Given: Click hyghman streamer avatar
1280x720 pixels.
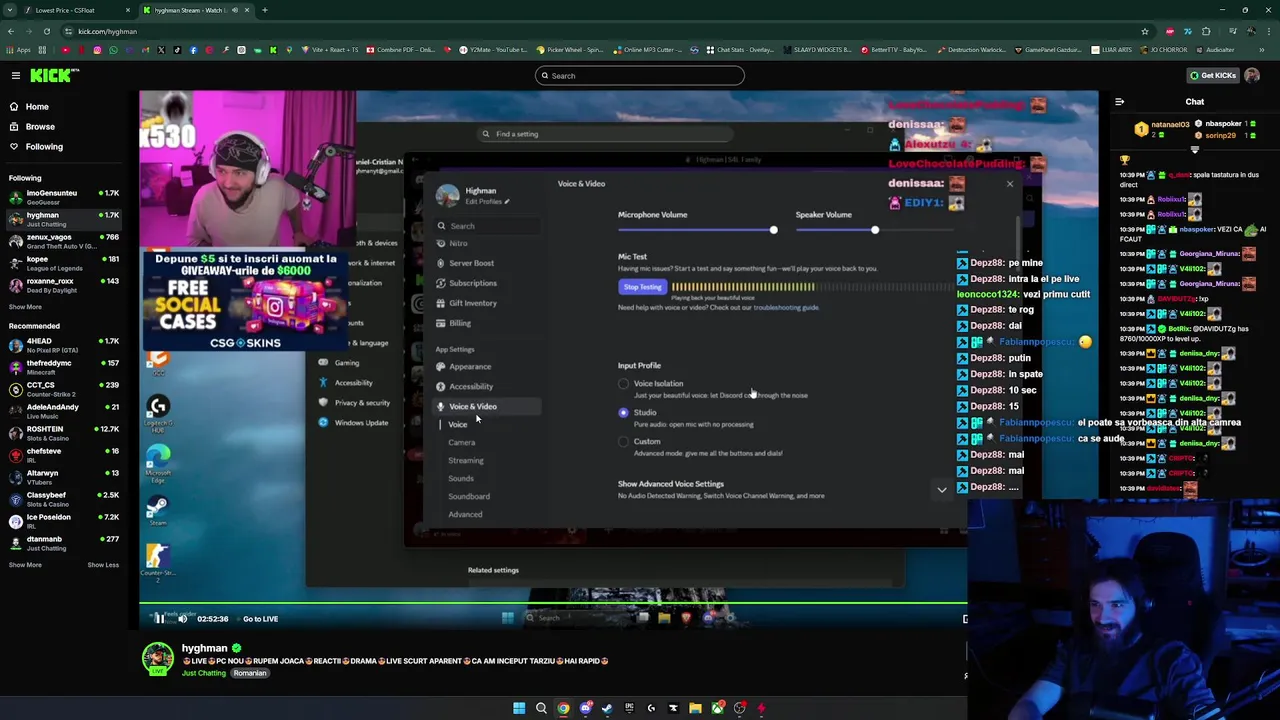Looking at the screenshot, I should click(x=157, y=660).
